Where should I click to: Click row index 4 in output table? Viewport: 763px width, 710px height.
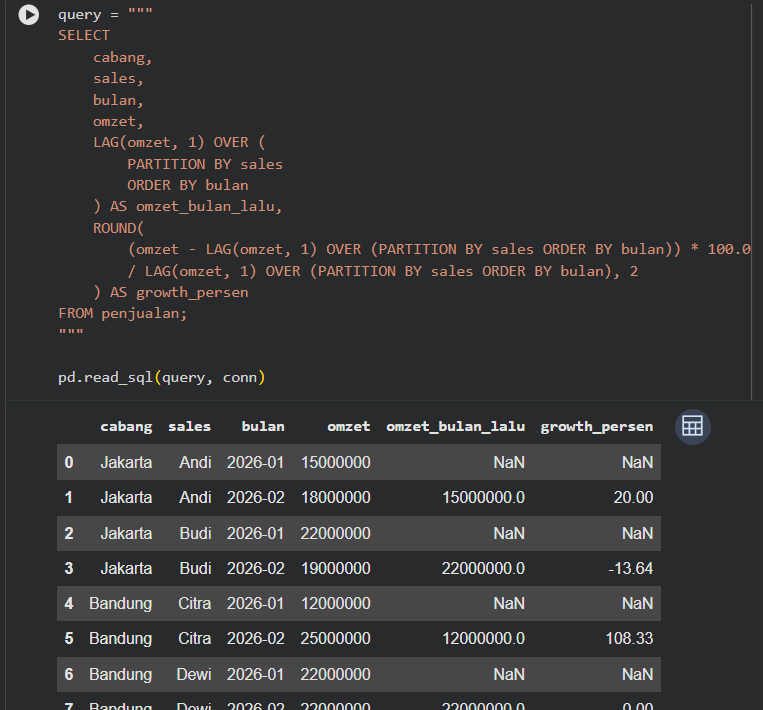(x=69, y=603)
